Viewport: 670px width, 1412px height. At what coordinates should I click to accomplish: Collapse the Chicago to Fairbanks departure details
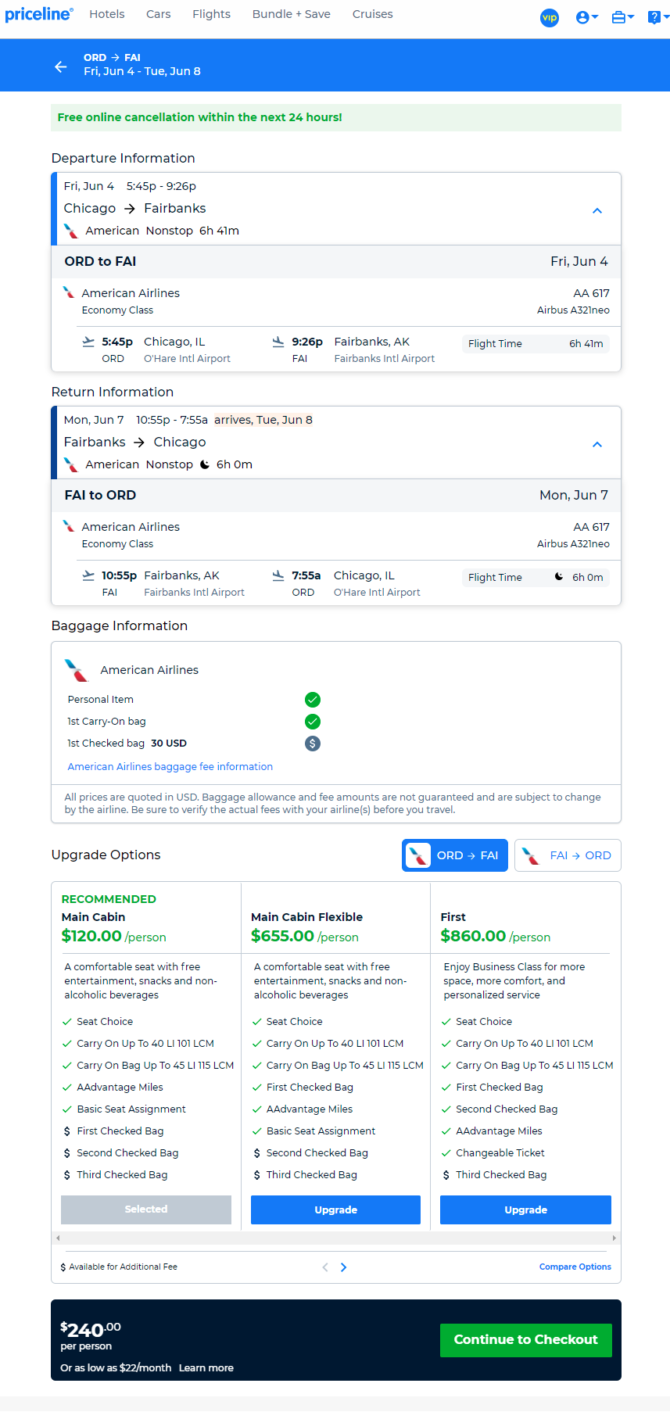597,210
